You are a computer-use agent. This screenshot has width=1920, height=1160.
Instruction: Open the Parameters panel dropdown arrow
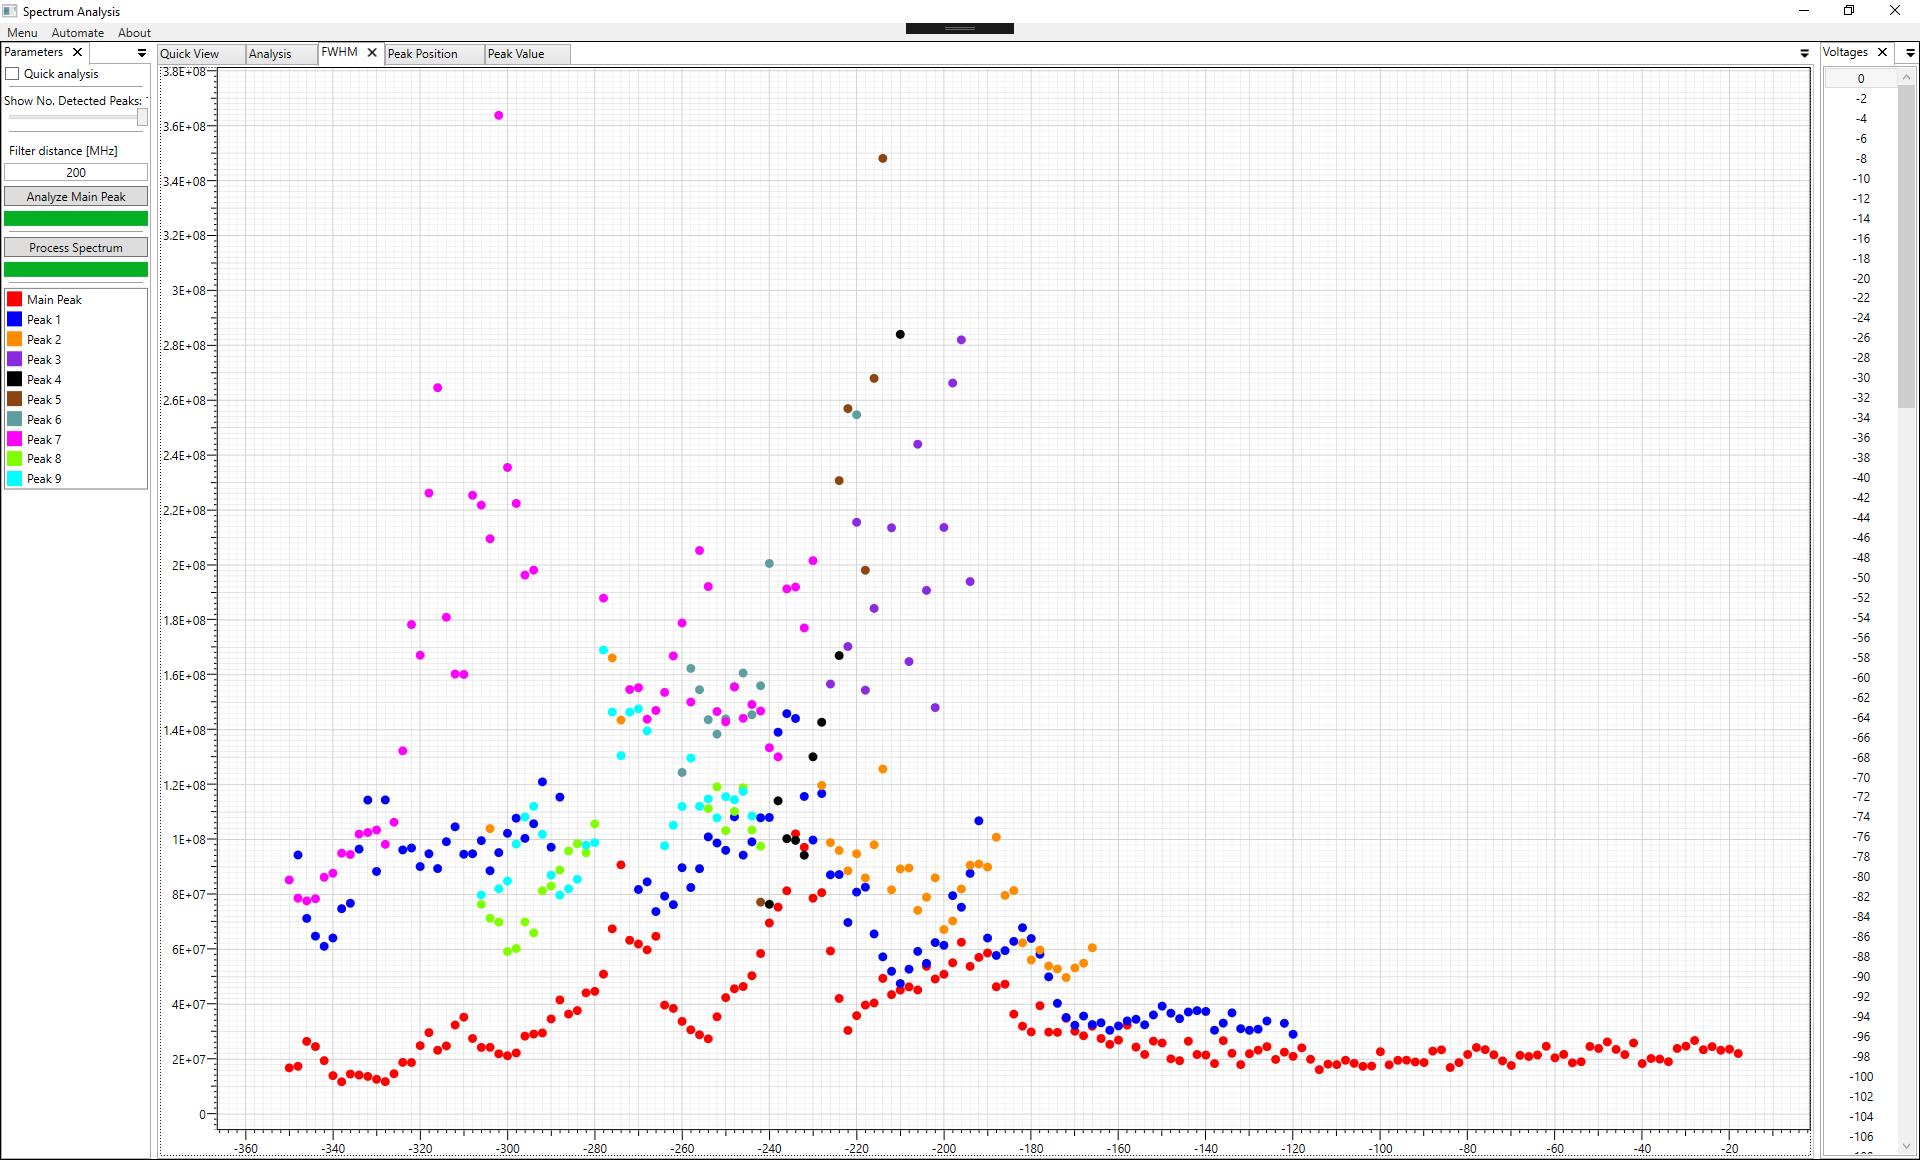[142, 53]
